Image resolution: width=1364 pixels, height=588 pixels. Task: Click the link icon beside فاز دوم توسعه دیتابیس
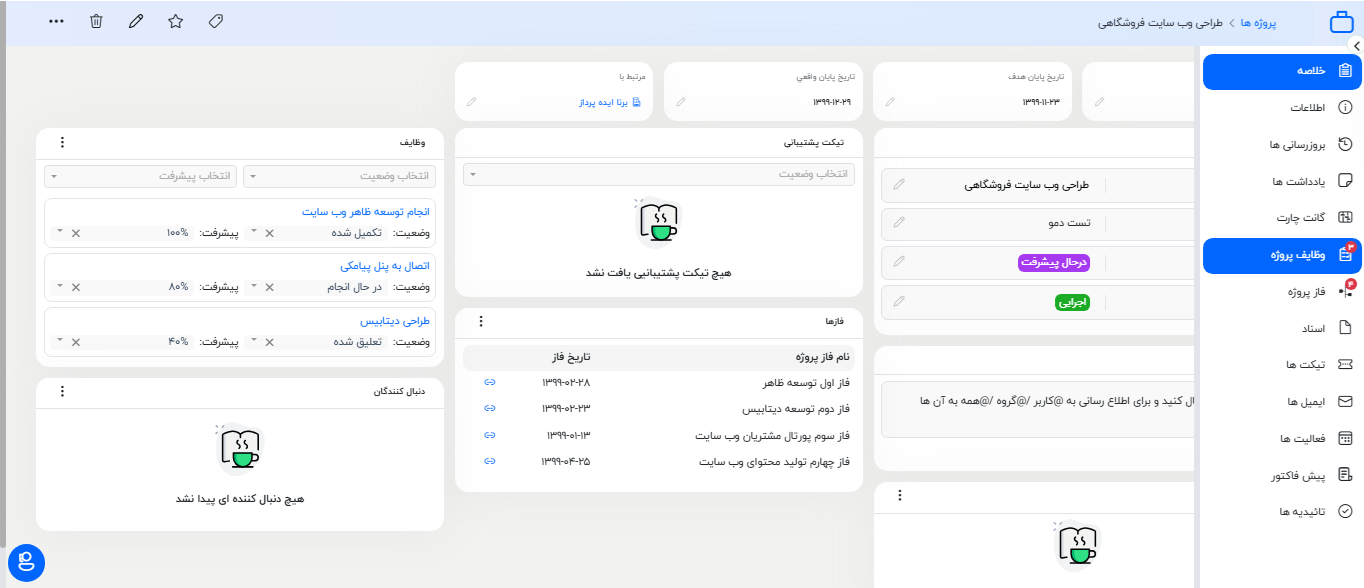click(489, 408)
